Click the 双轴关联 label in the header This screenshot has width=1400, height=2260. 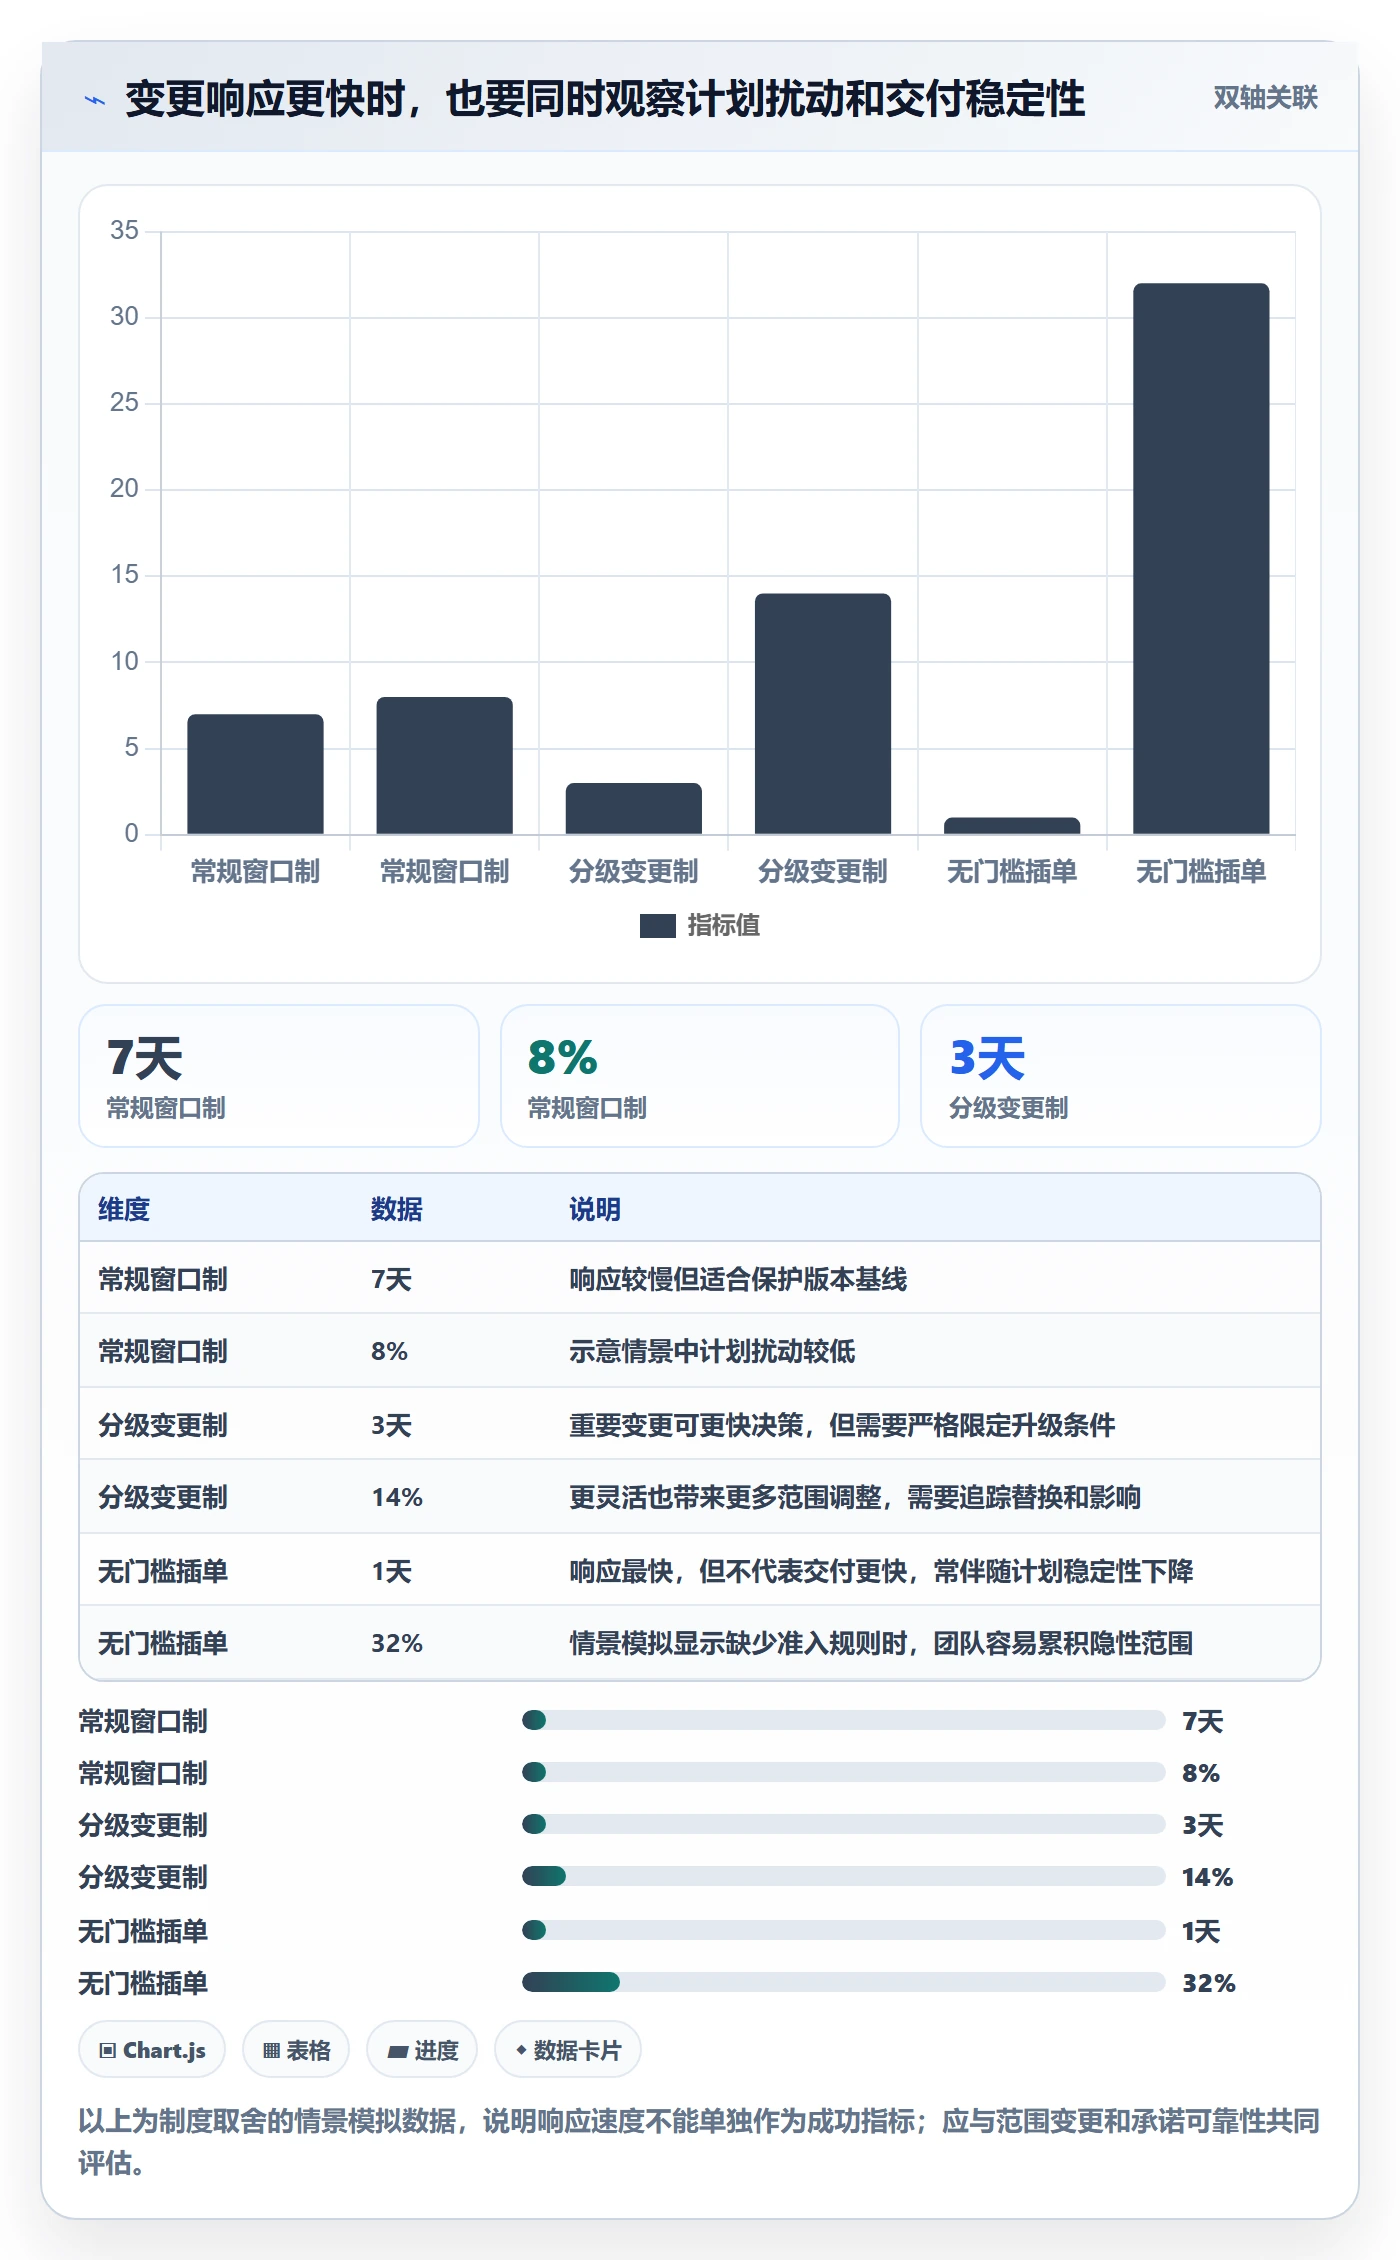pyautogui.click(x=1265, y=98)
